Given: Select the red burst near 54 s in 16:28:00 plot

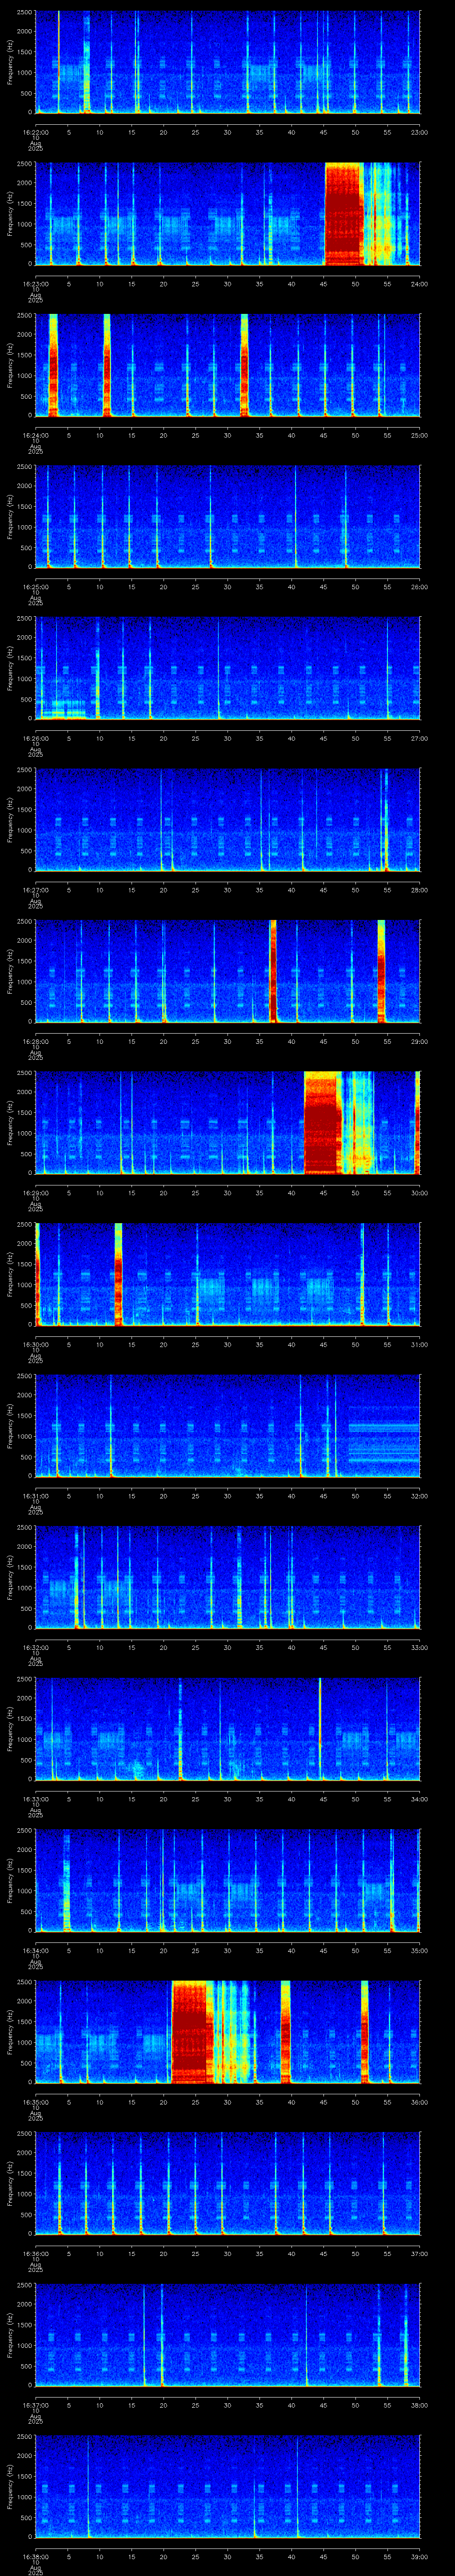Looking at the screenshot, I should pos(381,971).
